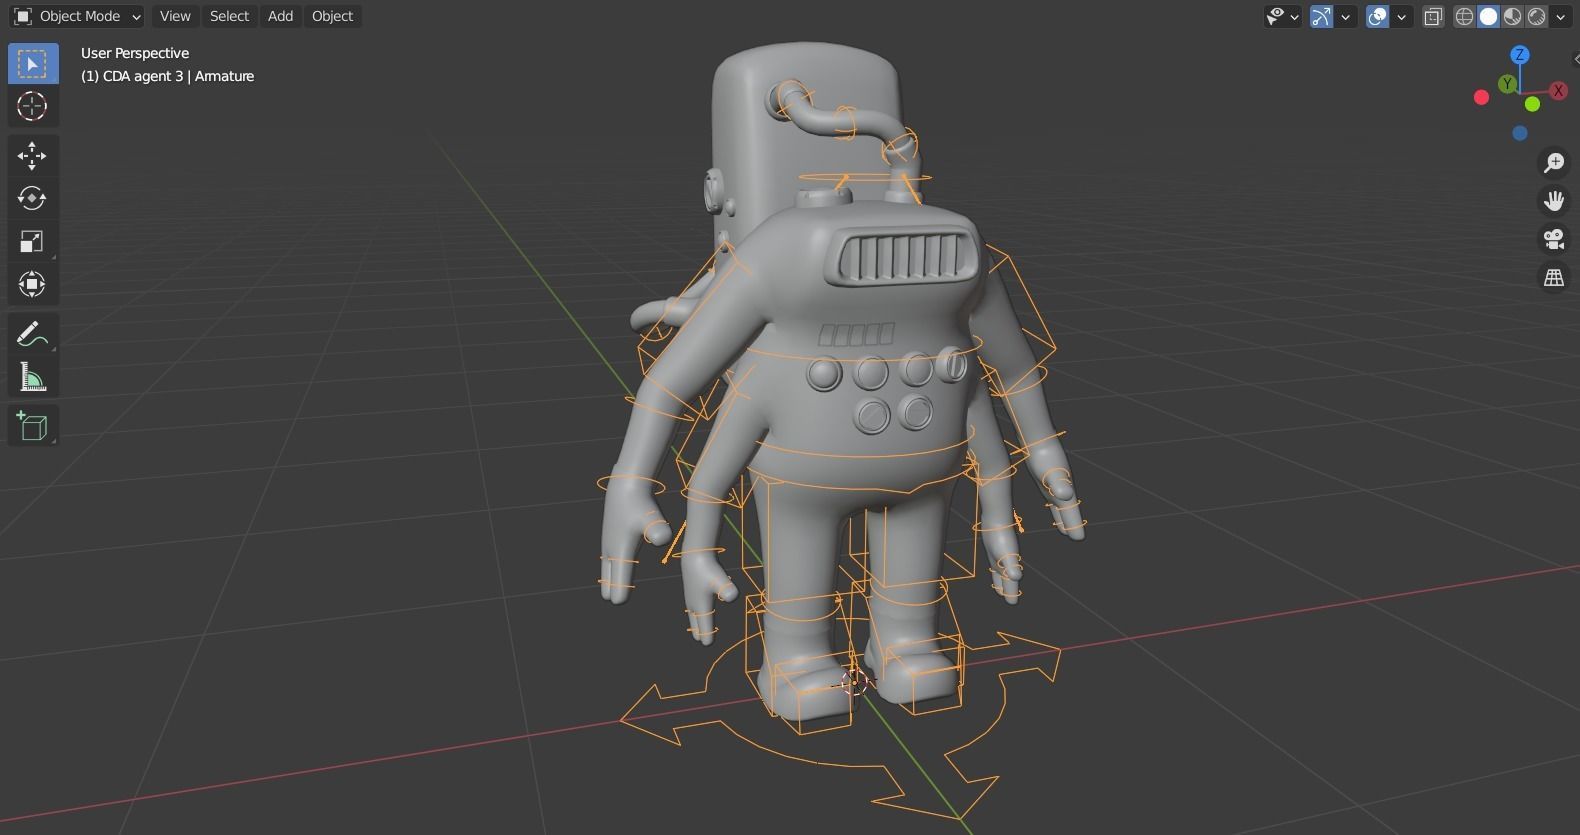Screen dimensions: 1580x835
Task: Click the blue Z axis gizmo circle
Action: 1520,55
